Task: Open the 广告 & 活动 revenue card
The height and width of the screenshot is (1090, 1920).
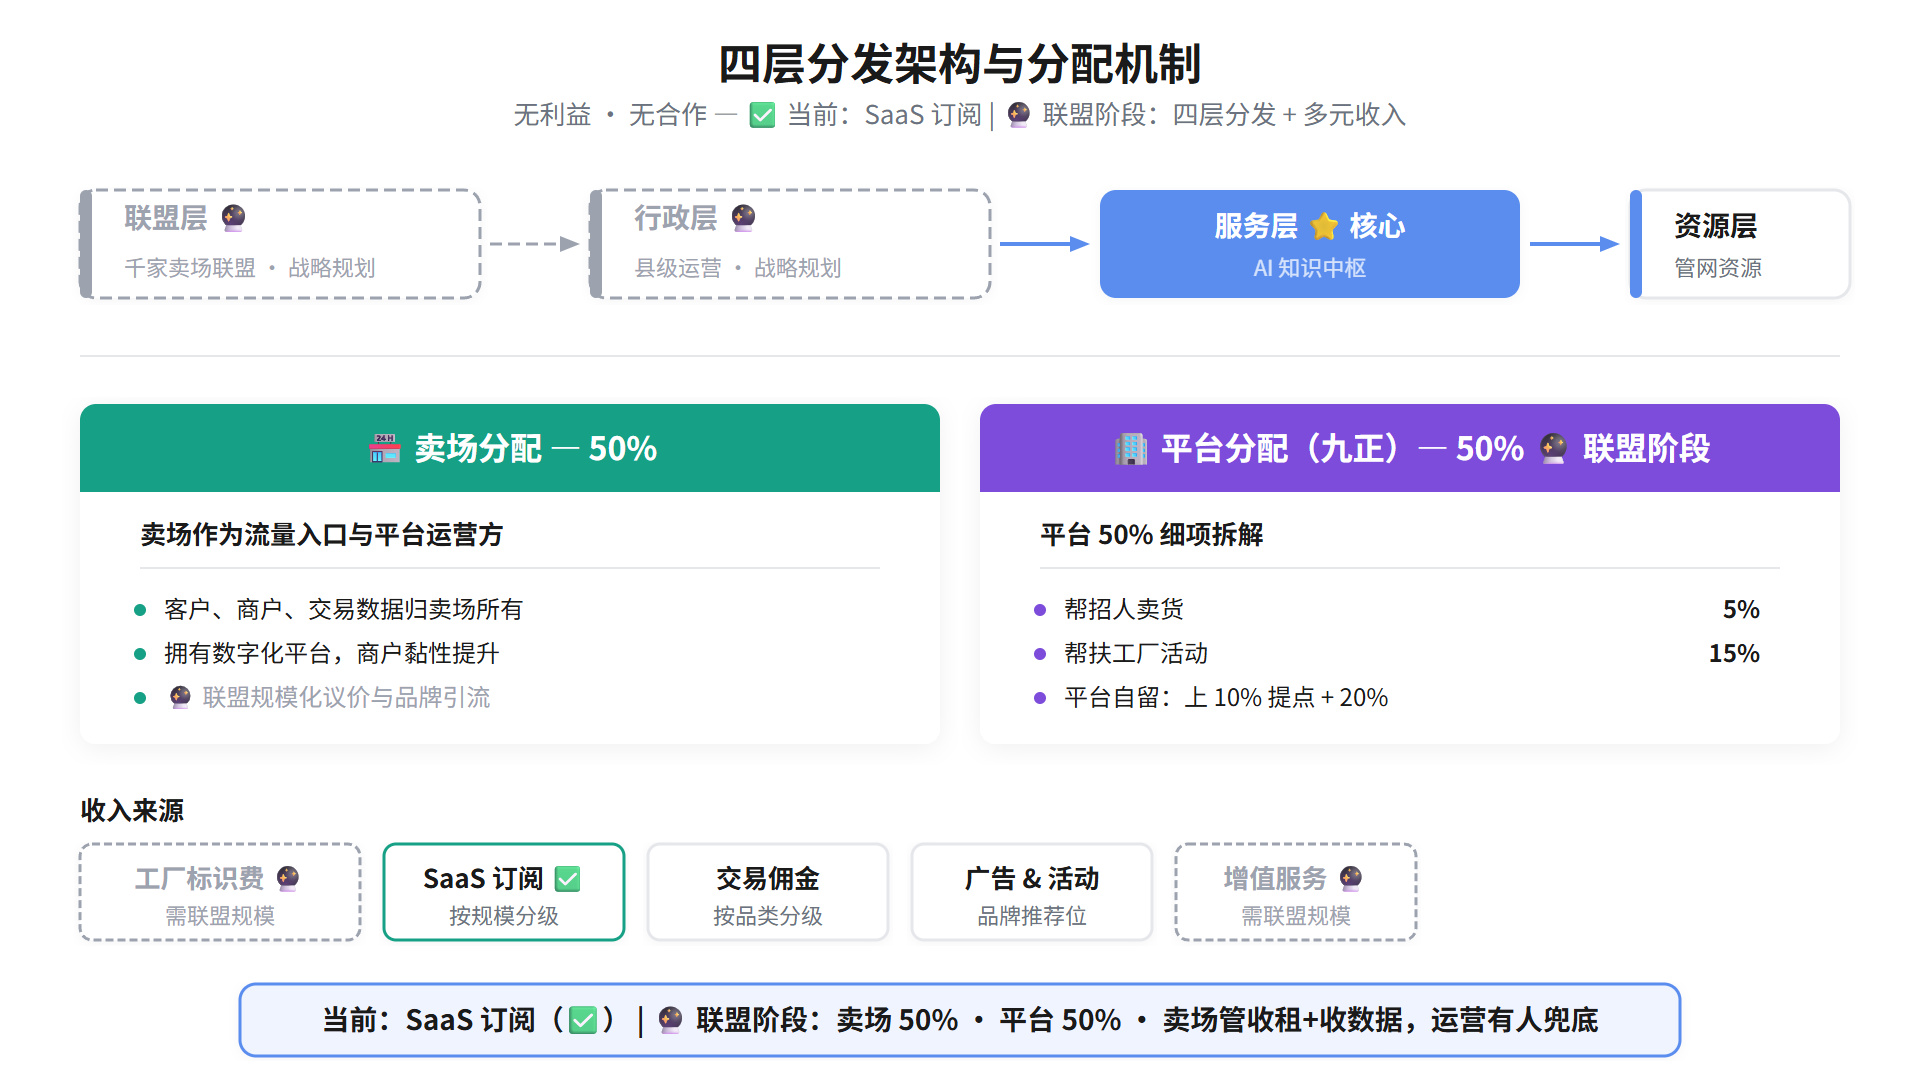Action: (1032, 892)
